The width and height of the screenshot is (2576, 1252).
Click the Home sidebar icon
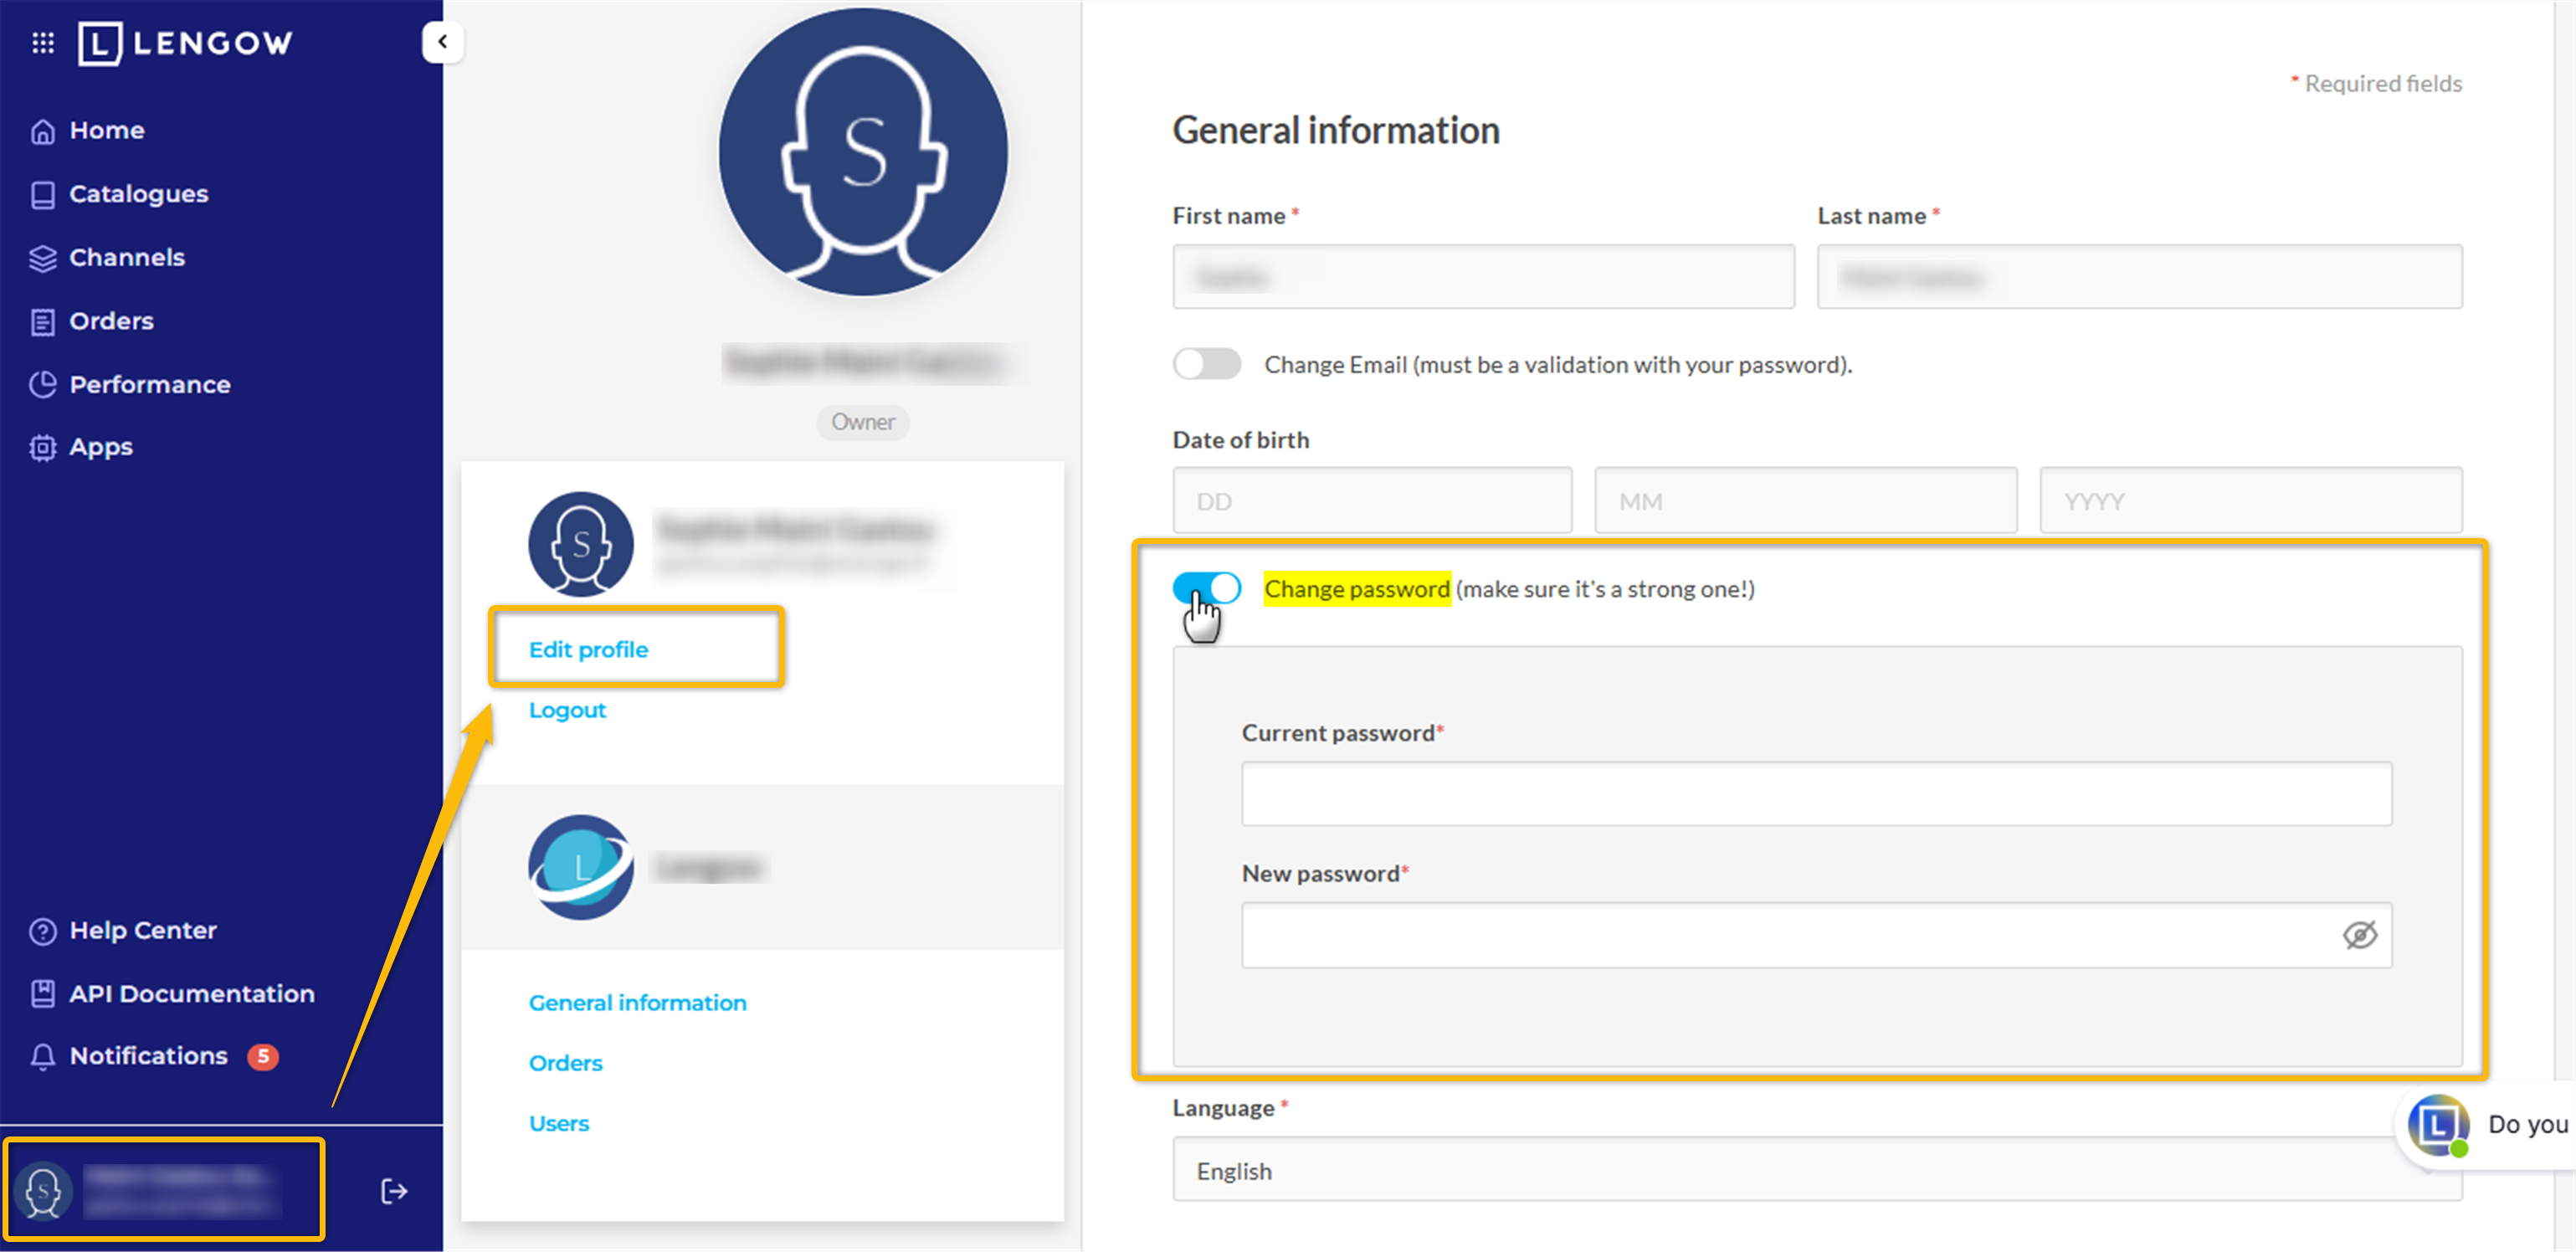coord(42,131)
